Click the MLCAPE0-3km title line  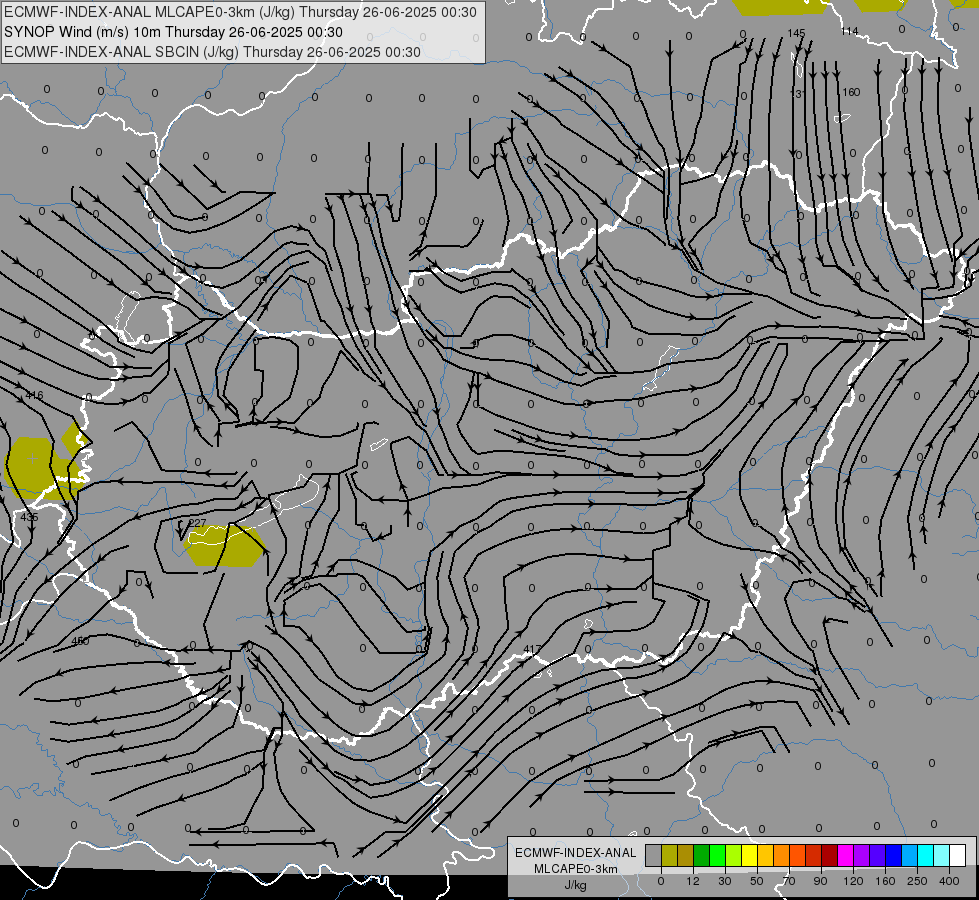240,12
